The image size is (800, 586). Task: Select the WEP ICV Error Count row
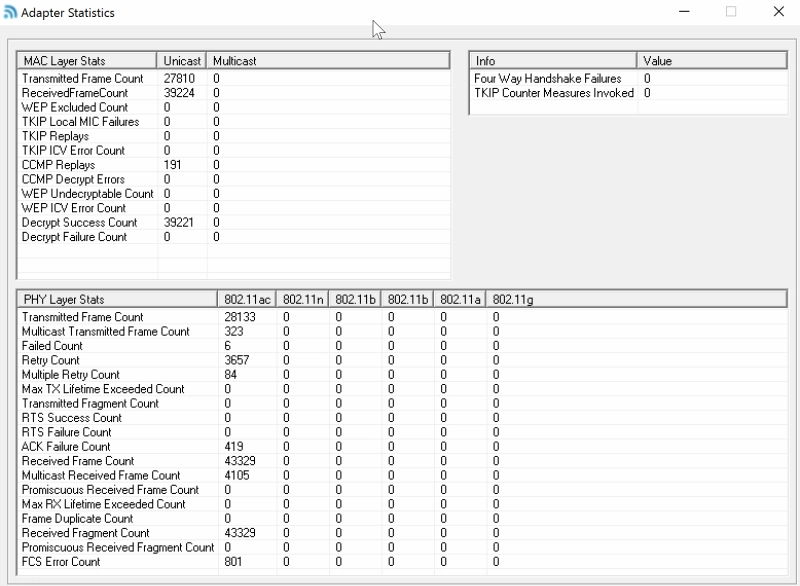tap(234, 208)
